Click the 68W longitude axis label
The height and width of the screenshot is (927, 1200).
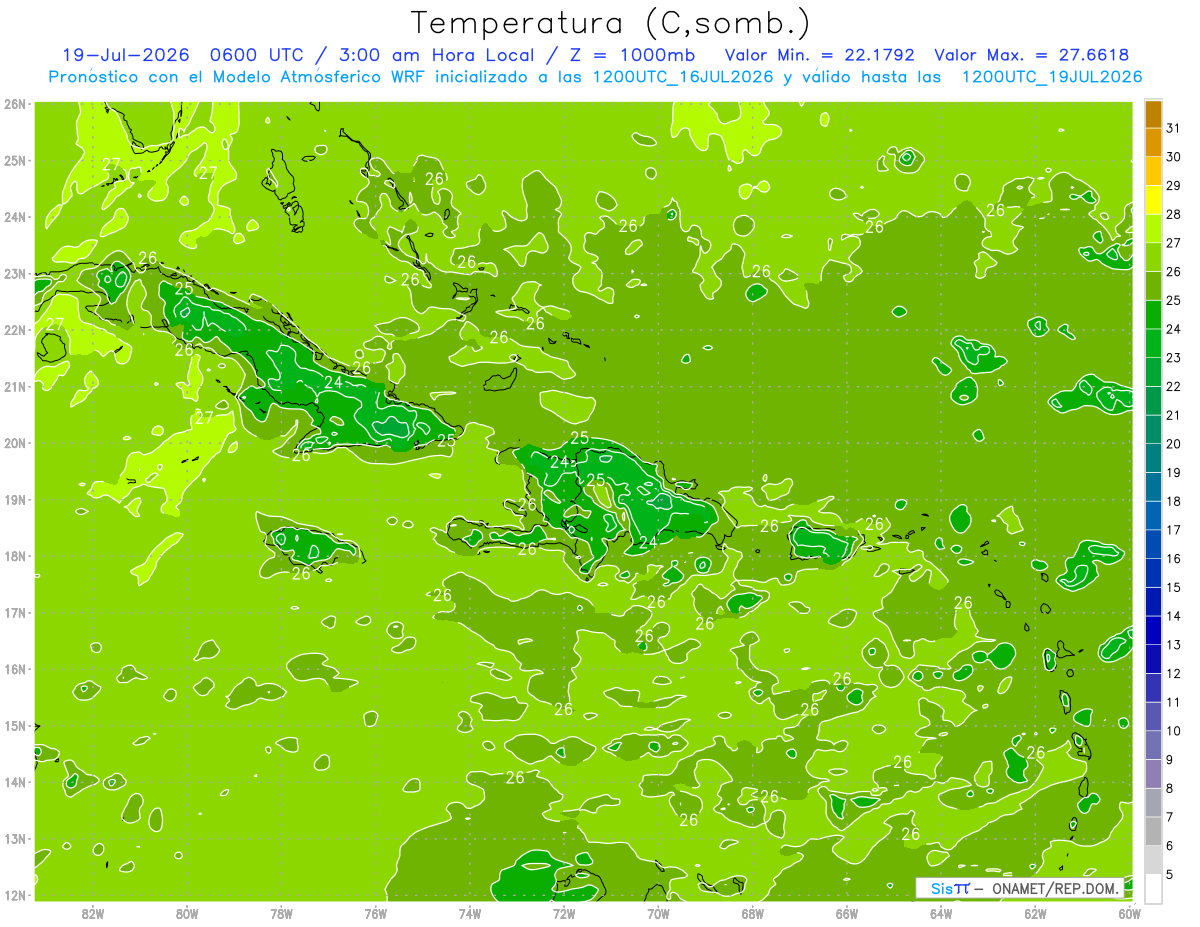click(x=753, y=913)
